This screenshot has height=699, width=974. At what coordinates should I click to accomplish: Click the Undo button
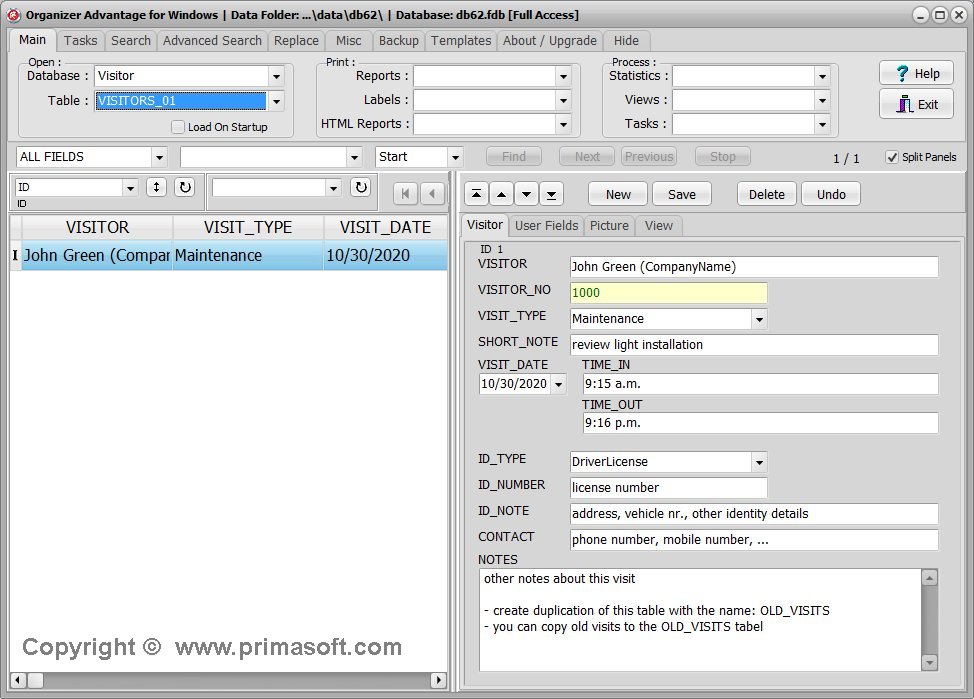pyautogui.click(x=831, y=194)
